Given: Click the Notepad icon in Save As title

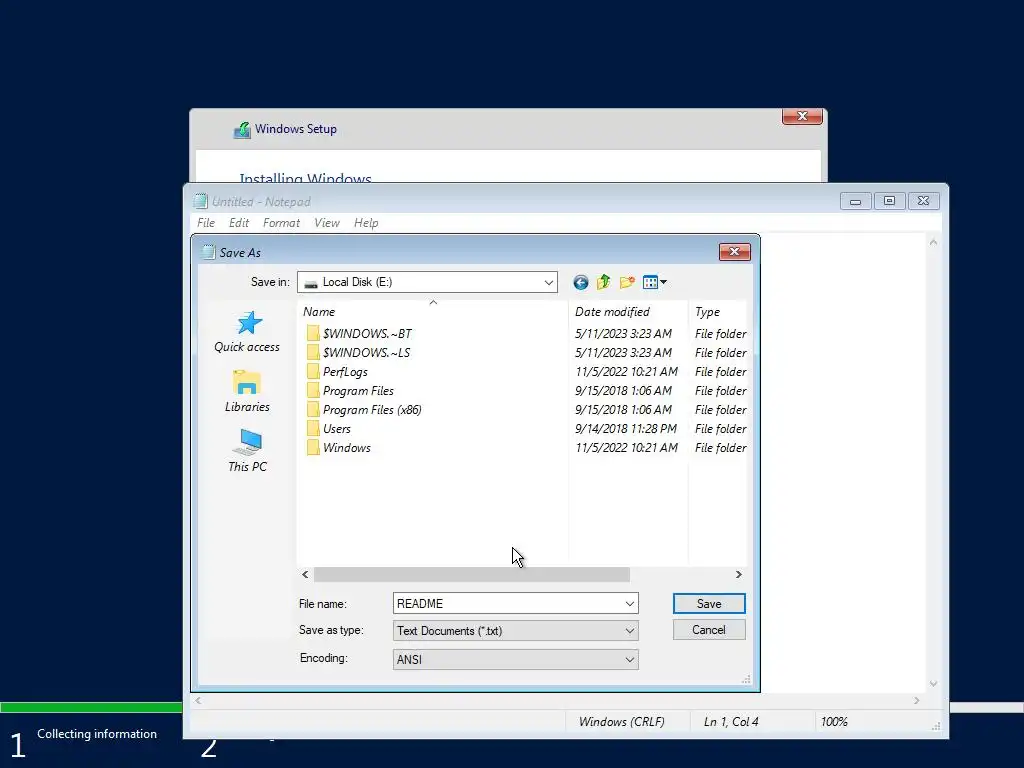Looking at the screenshot, I should coord(208,252).
